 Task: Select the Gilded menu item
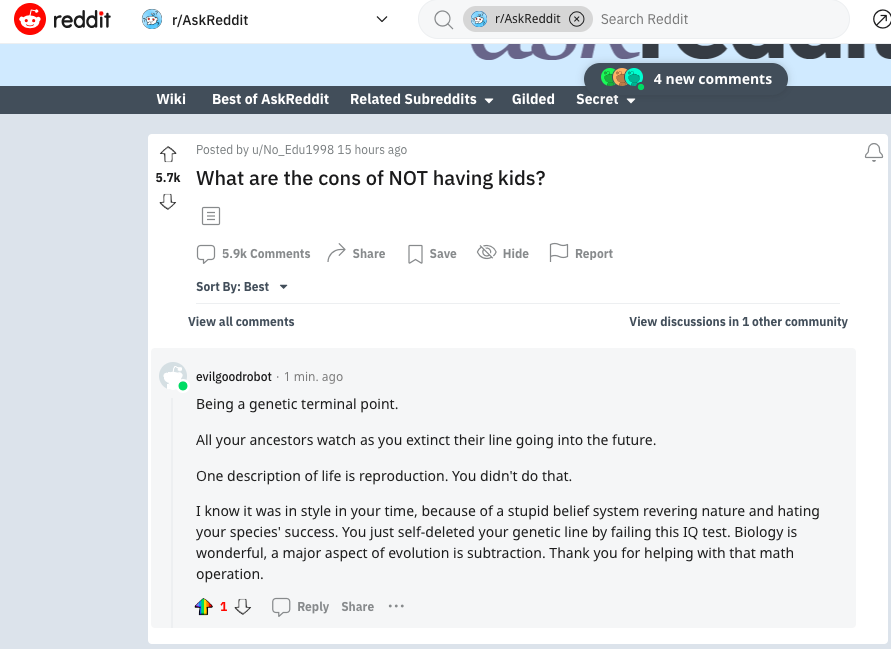point(533,99)
